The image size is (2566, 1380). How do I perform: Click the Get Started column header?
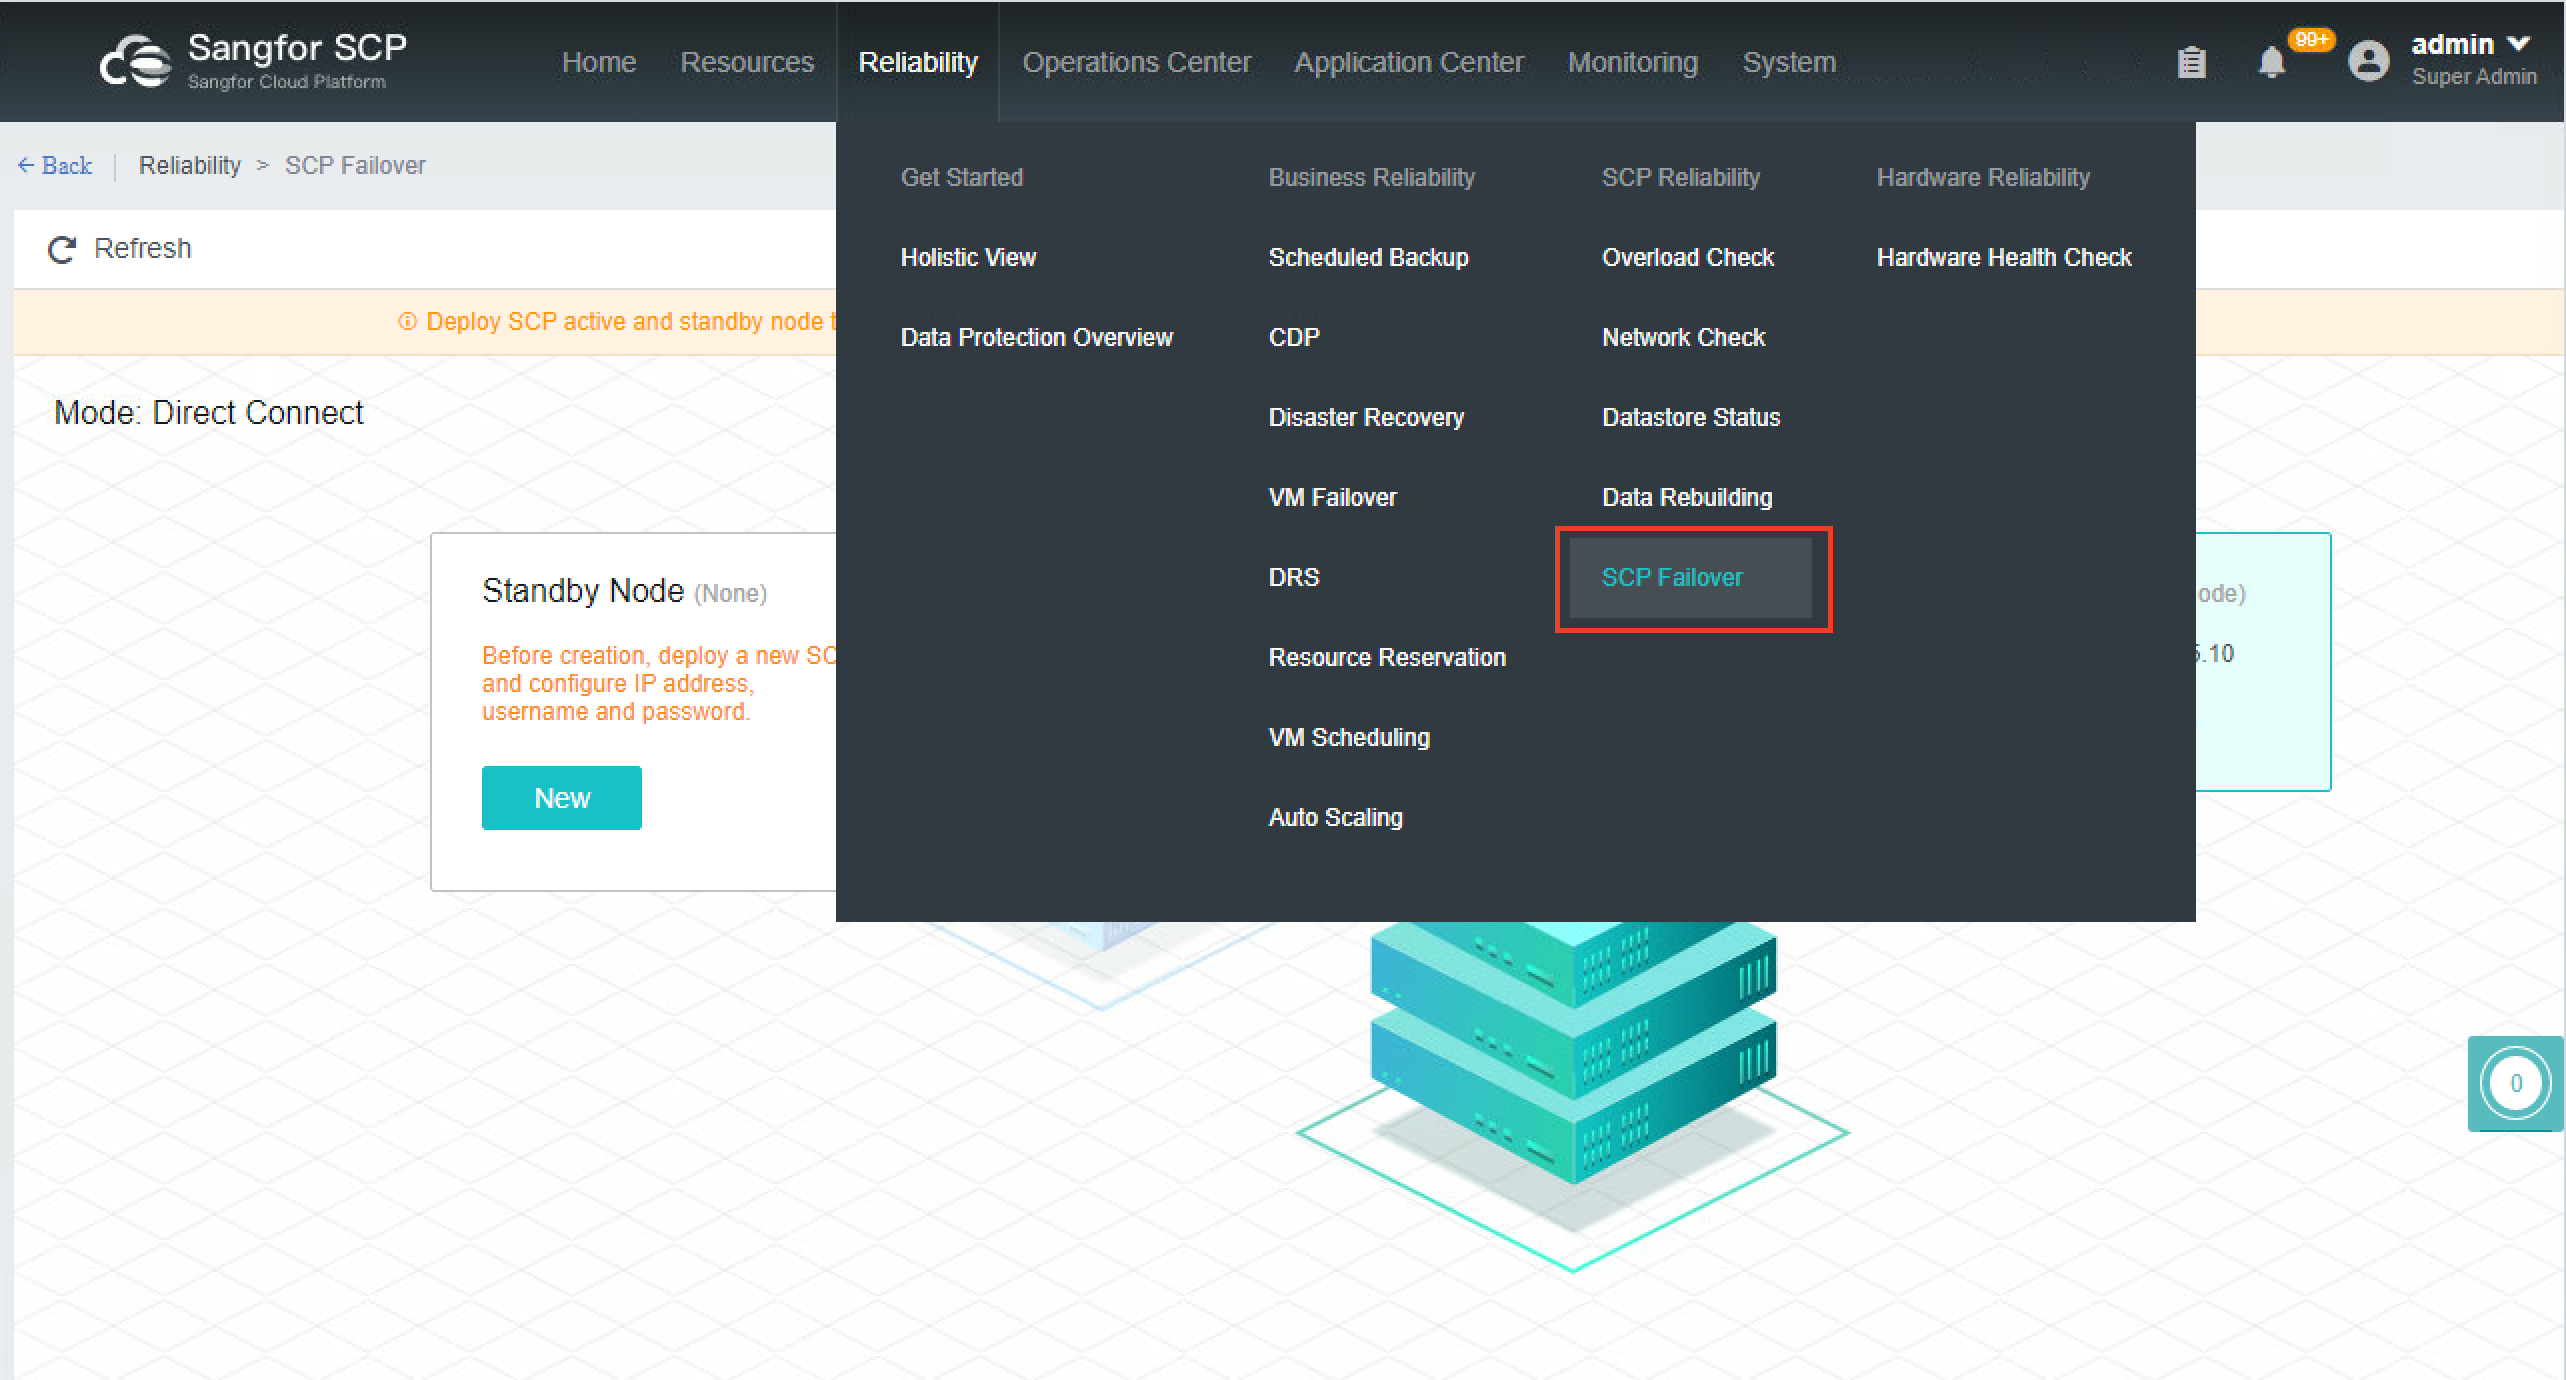pos(961,177)
